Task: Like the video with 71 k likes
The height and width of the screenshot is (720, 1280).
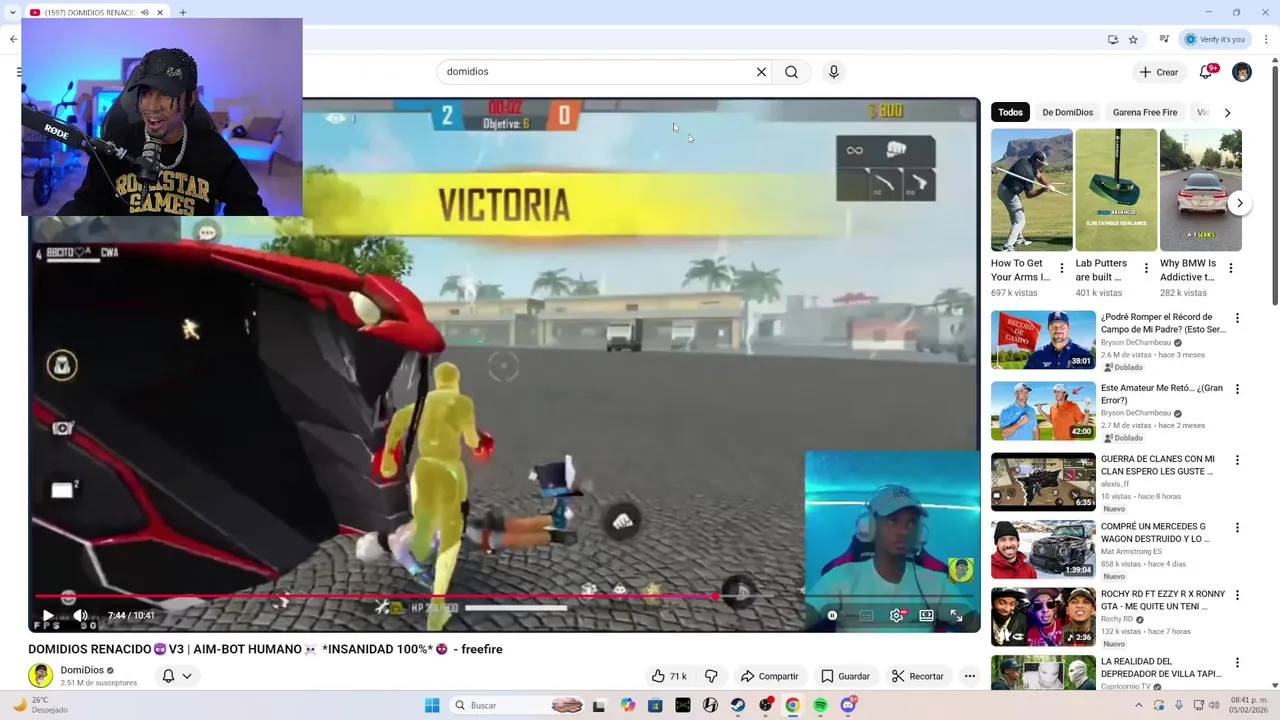Action: (669, 676)
